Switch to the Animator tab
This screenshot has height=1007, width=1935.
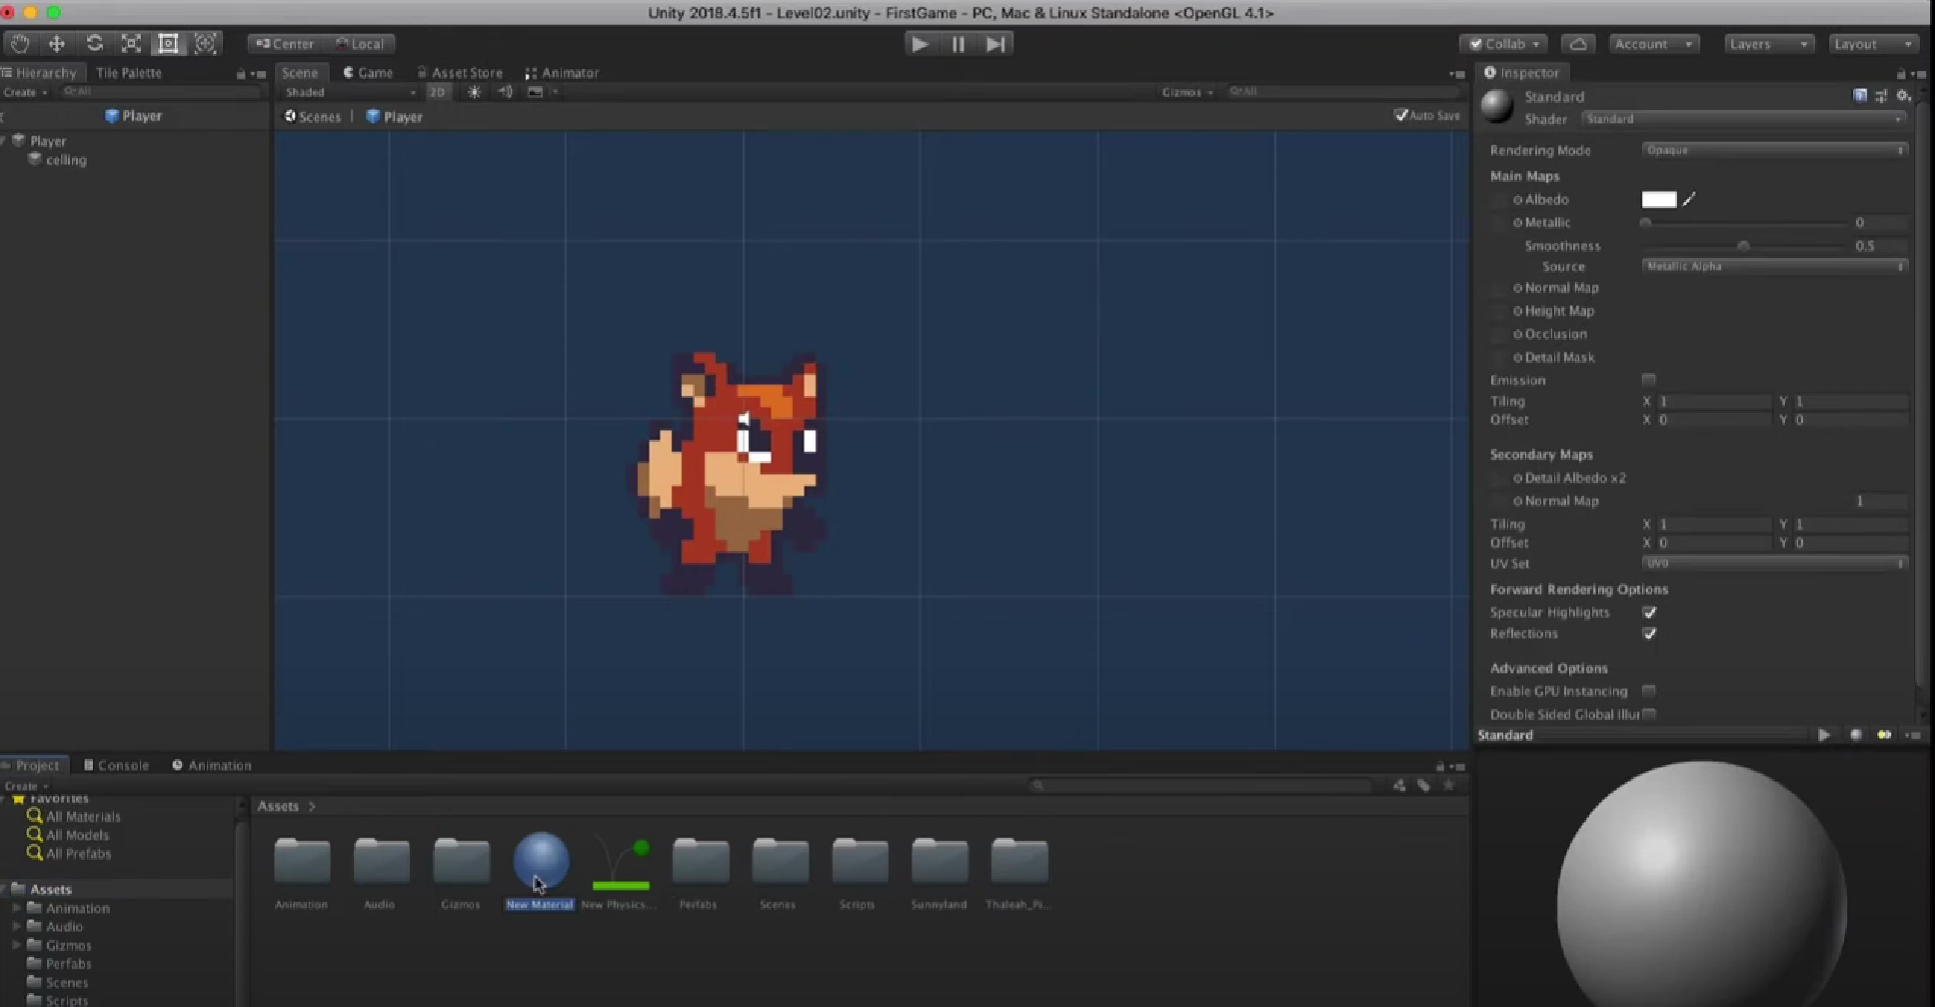562,73
